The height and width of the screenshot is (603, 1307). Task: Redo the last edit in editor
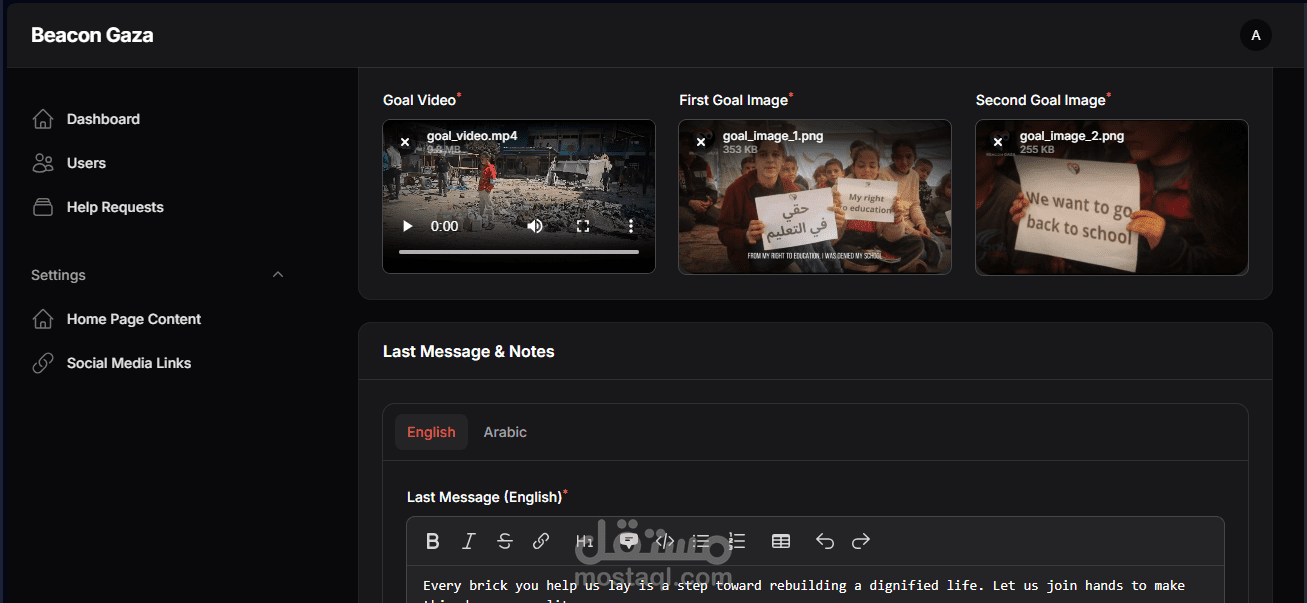coord(861,541)
